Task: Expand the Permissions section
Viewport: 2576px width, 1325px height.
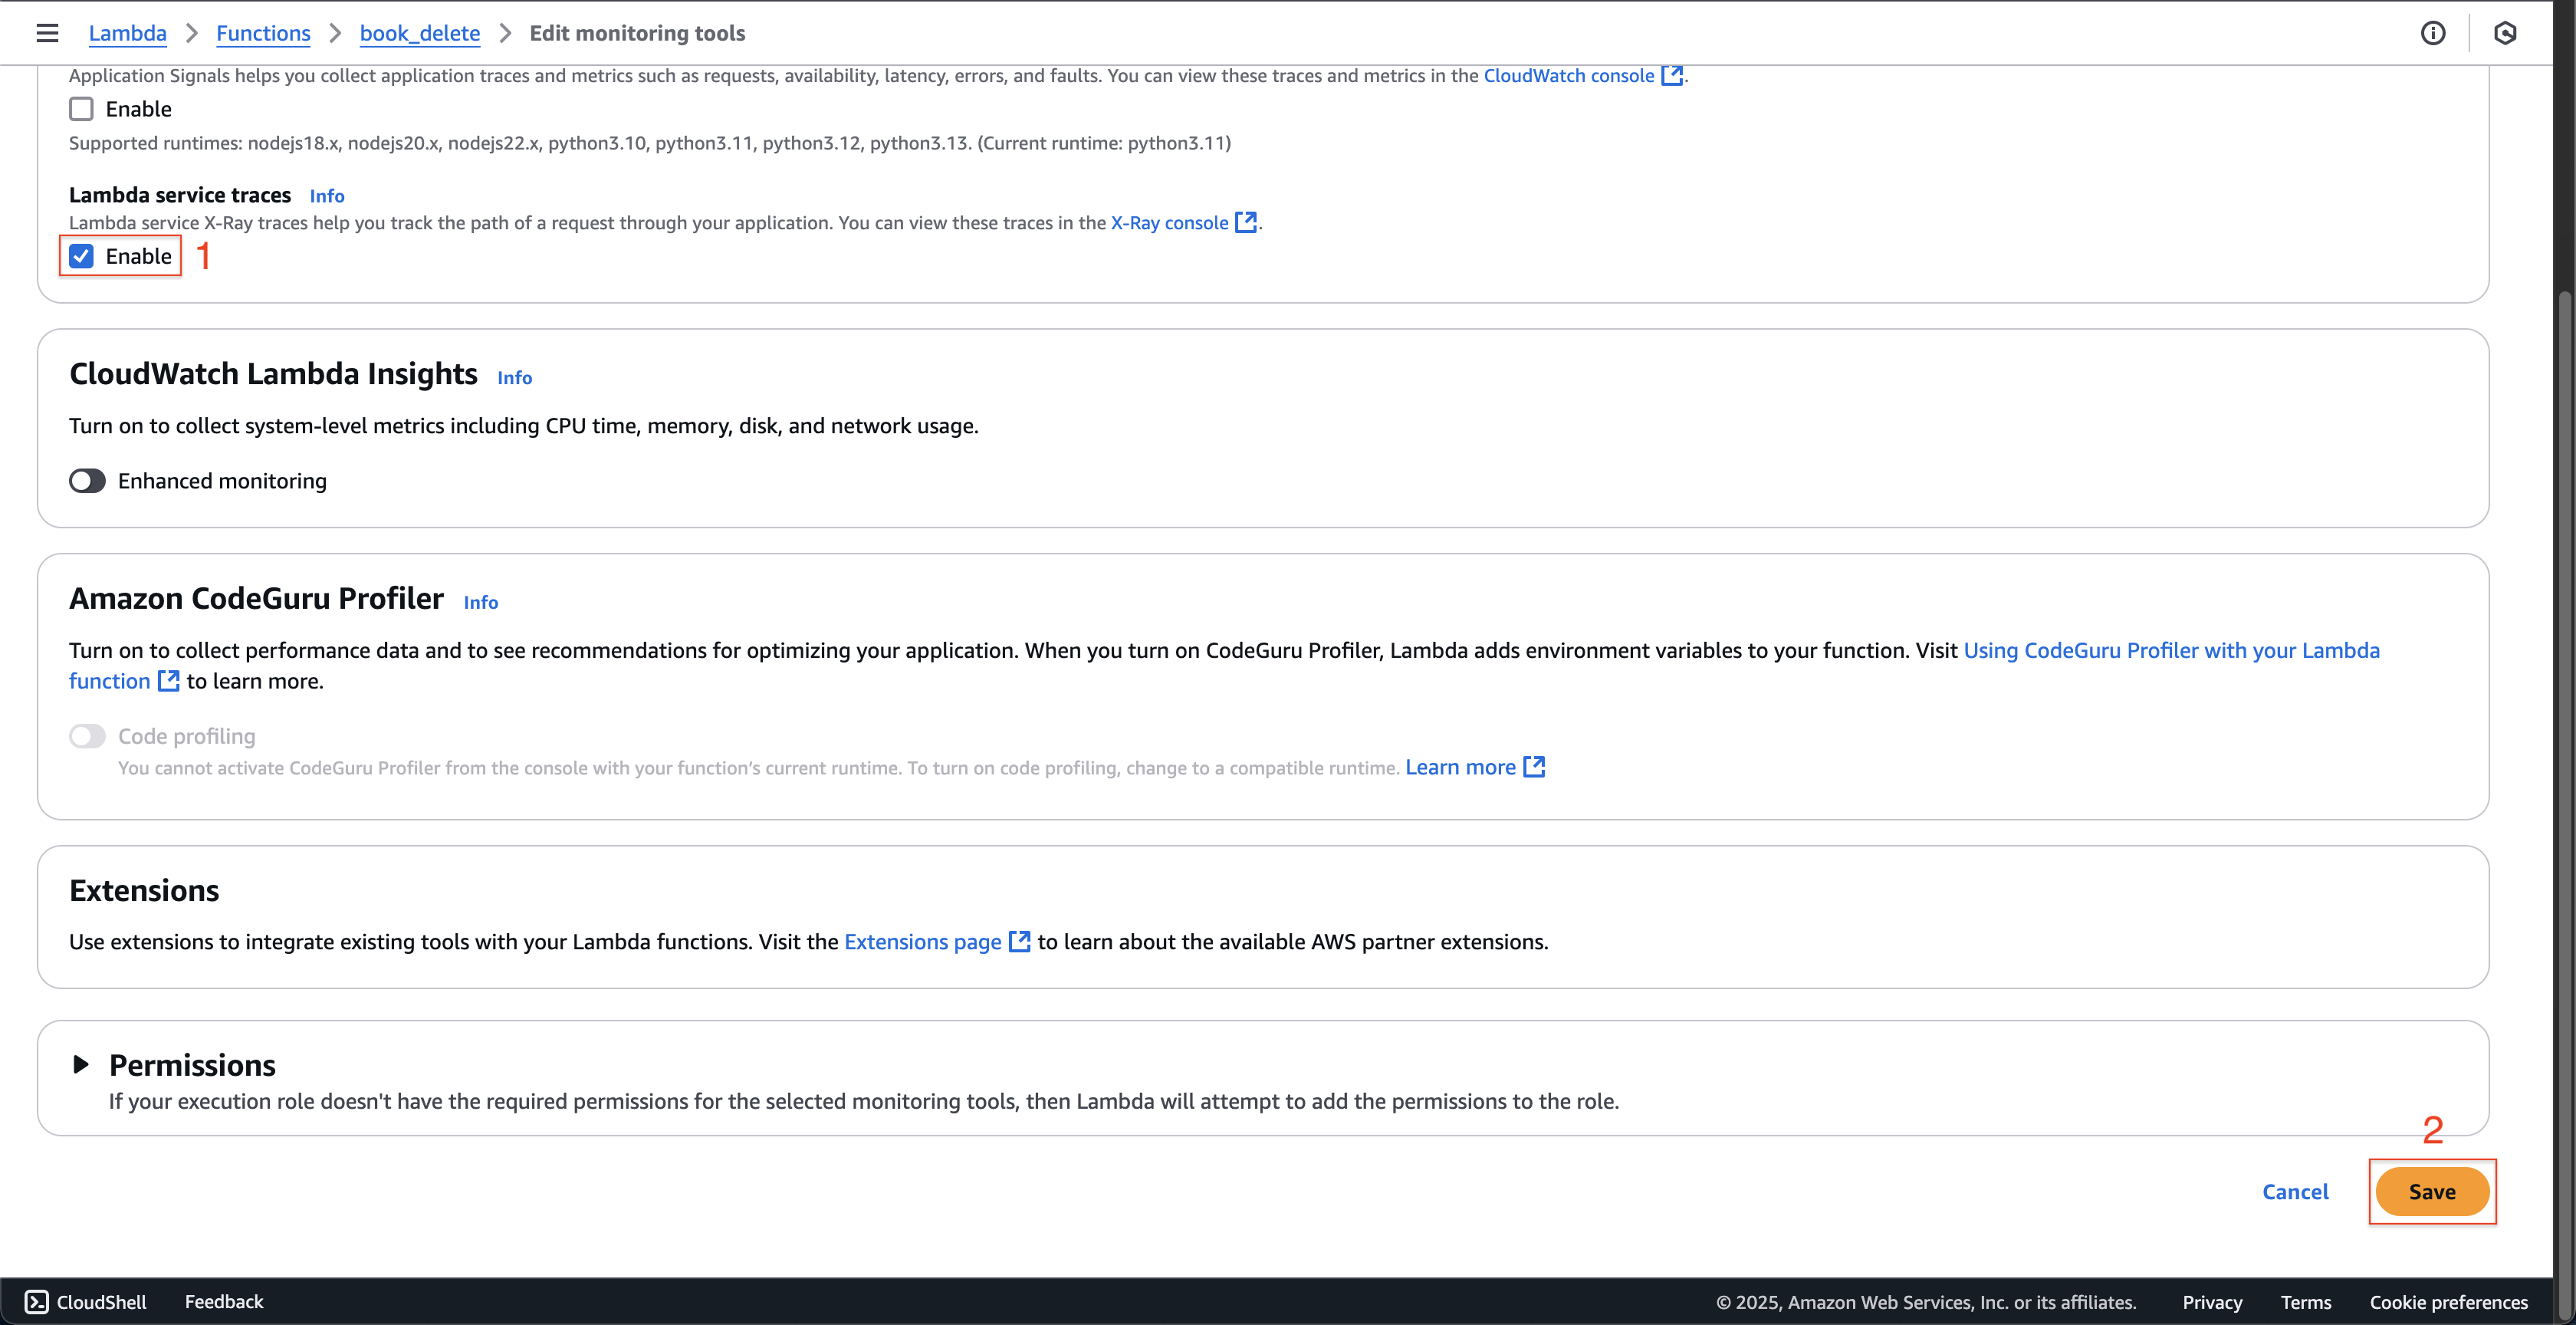Action: (81, 1064)
